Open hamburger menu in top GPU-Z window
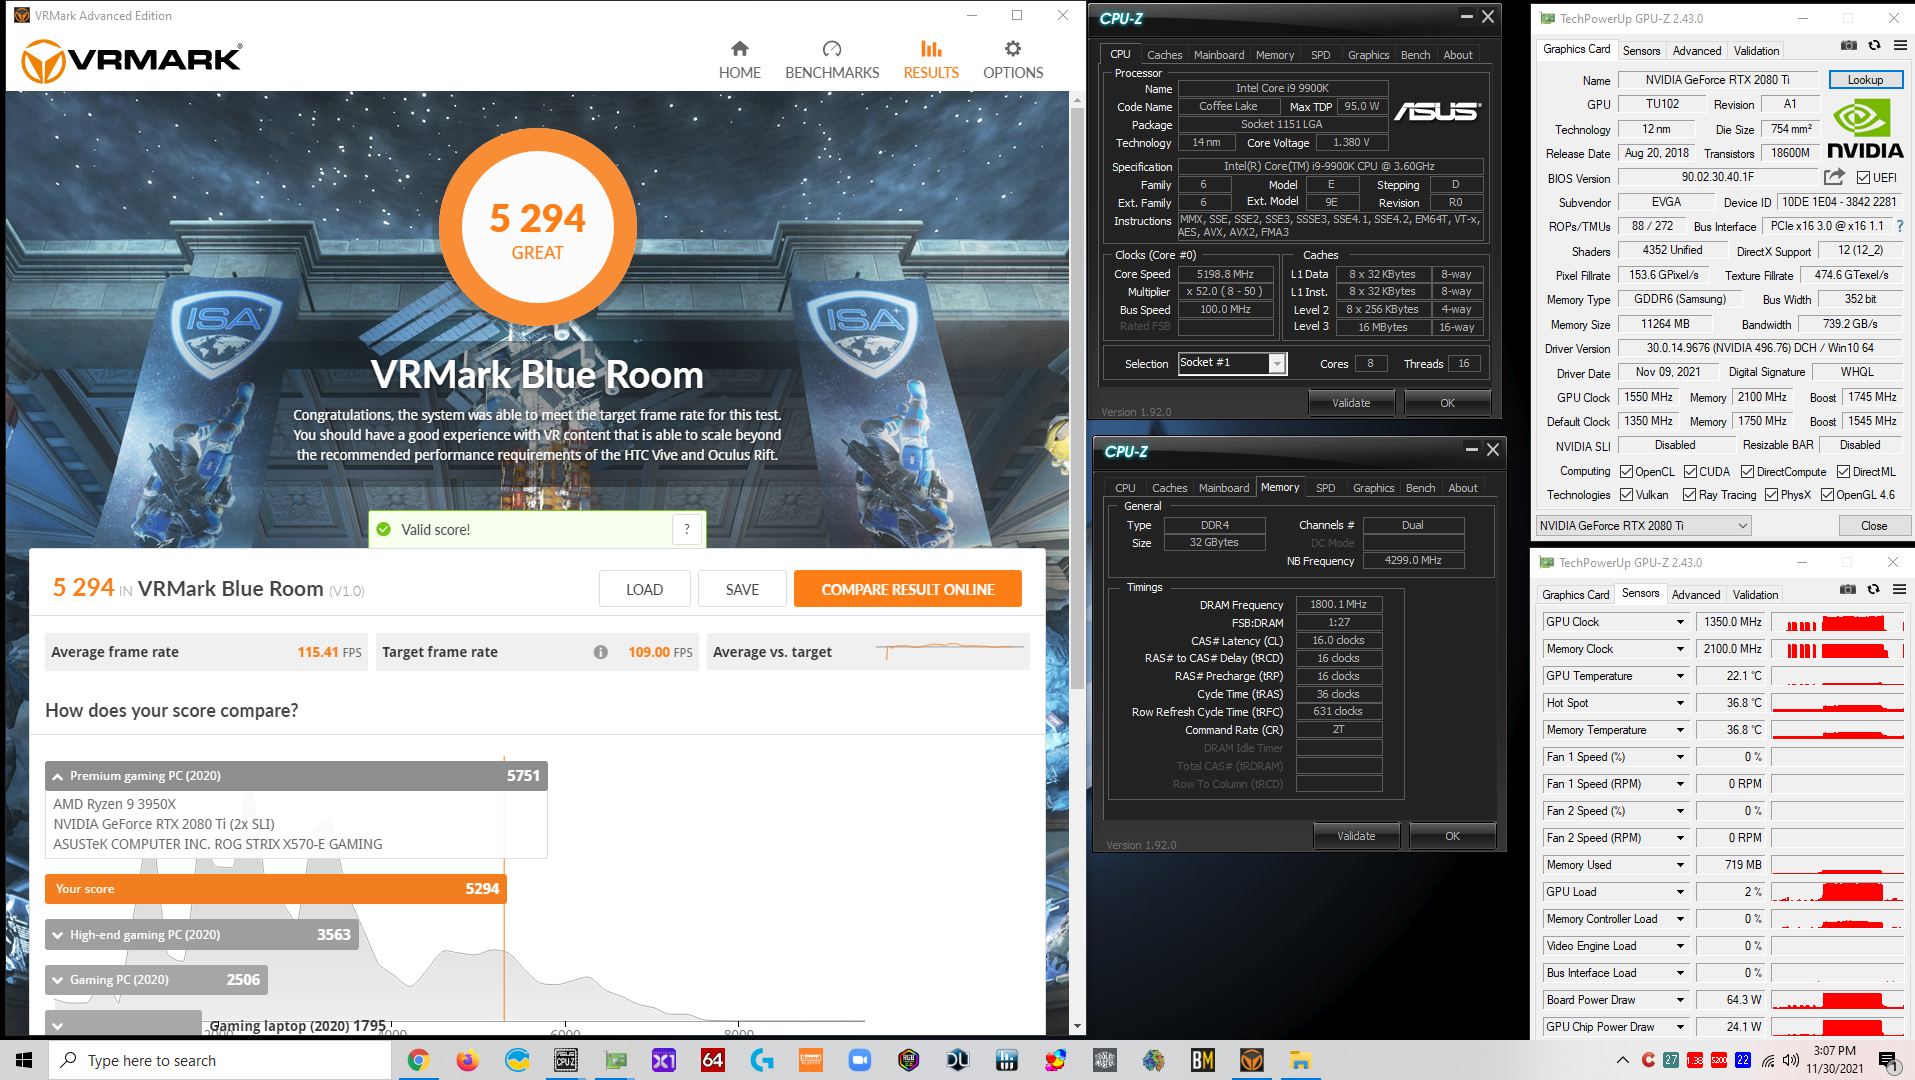Image resolution: width=1915 pixels, height=1080 pixels. coord(1901,46)
